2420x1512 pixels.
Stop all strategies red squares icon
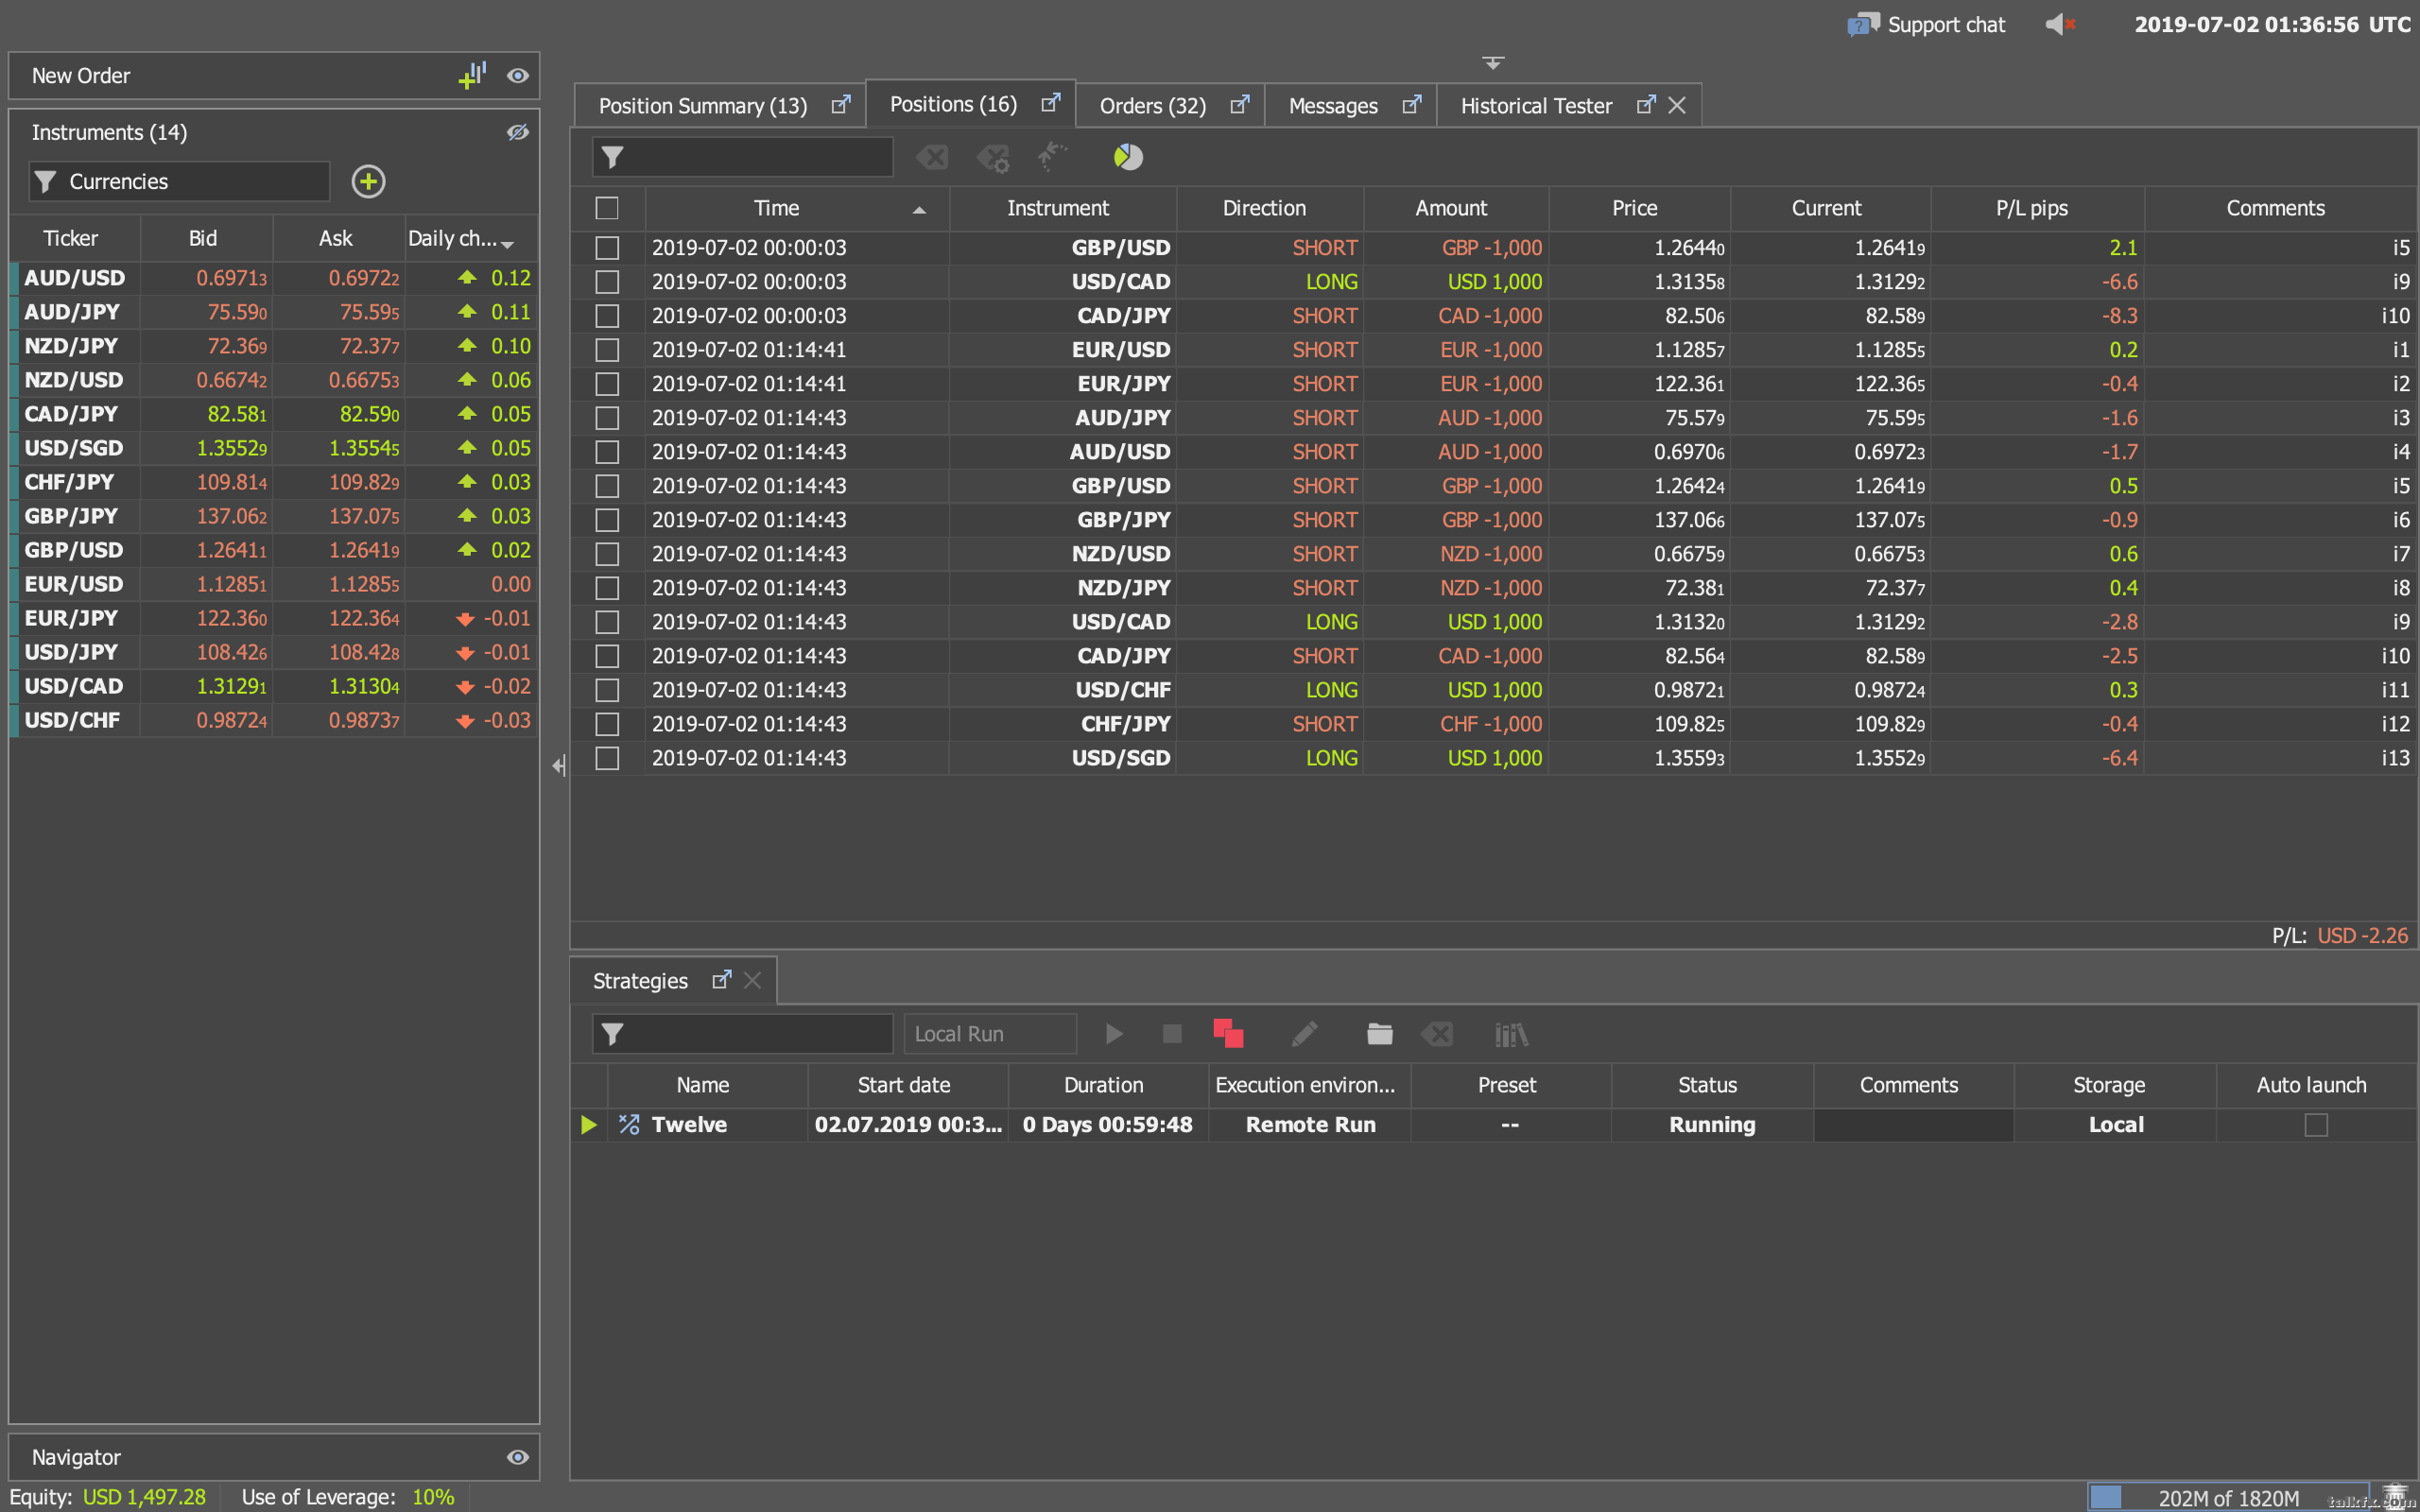click(x=1228, y=1033)
